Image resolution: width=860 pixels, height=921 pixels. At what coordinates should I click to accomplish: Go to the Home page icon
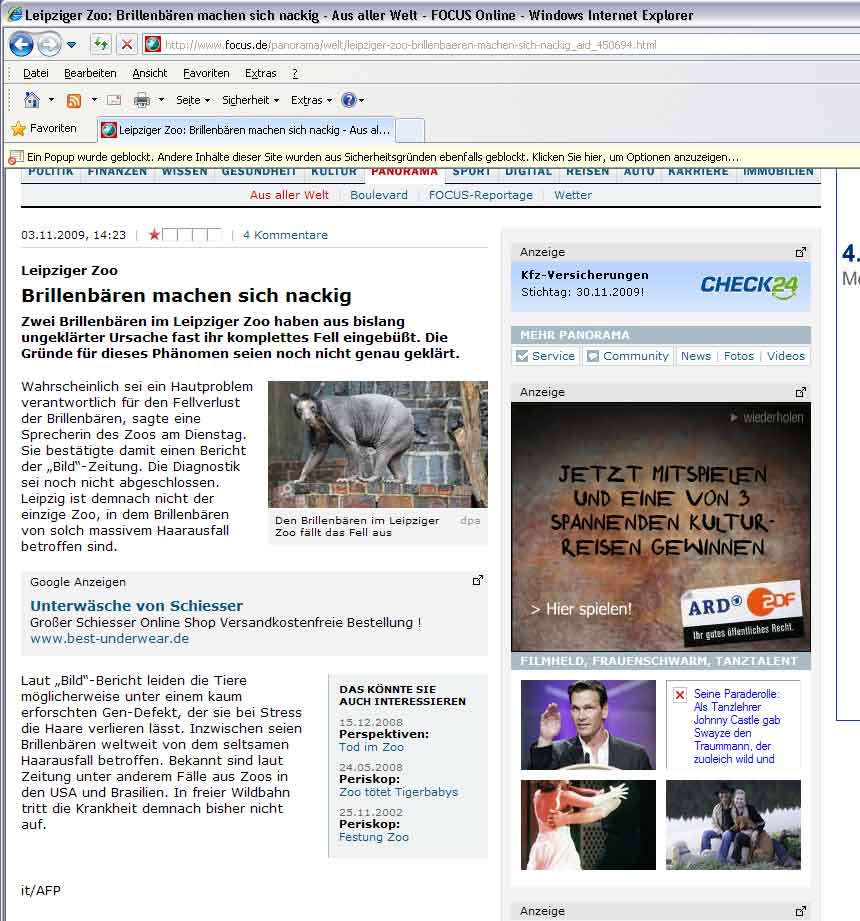click(x=32, y=100)
